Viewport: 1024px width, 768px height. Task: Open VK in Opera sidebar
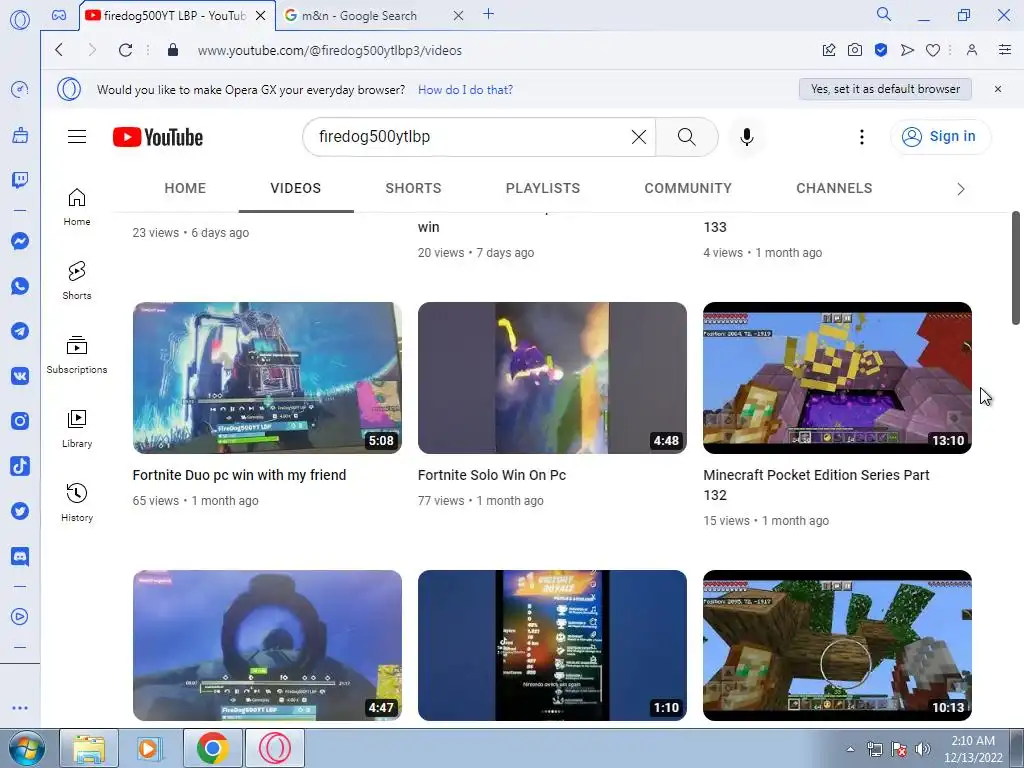20,376
